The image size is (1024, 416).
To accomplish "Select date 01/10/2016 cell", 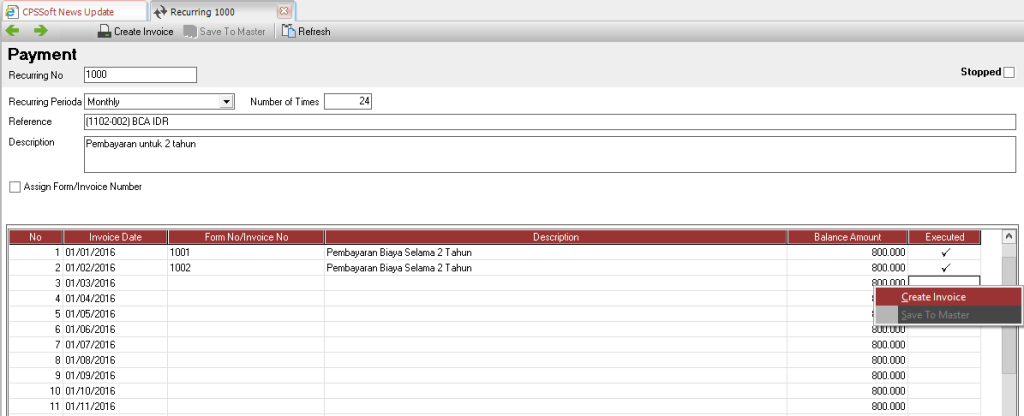I will (116, 391).
